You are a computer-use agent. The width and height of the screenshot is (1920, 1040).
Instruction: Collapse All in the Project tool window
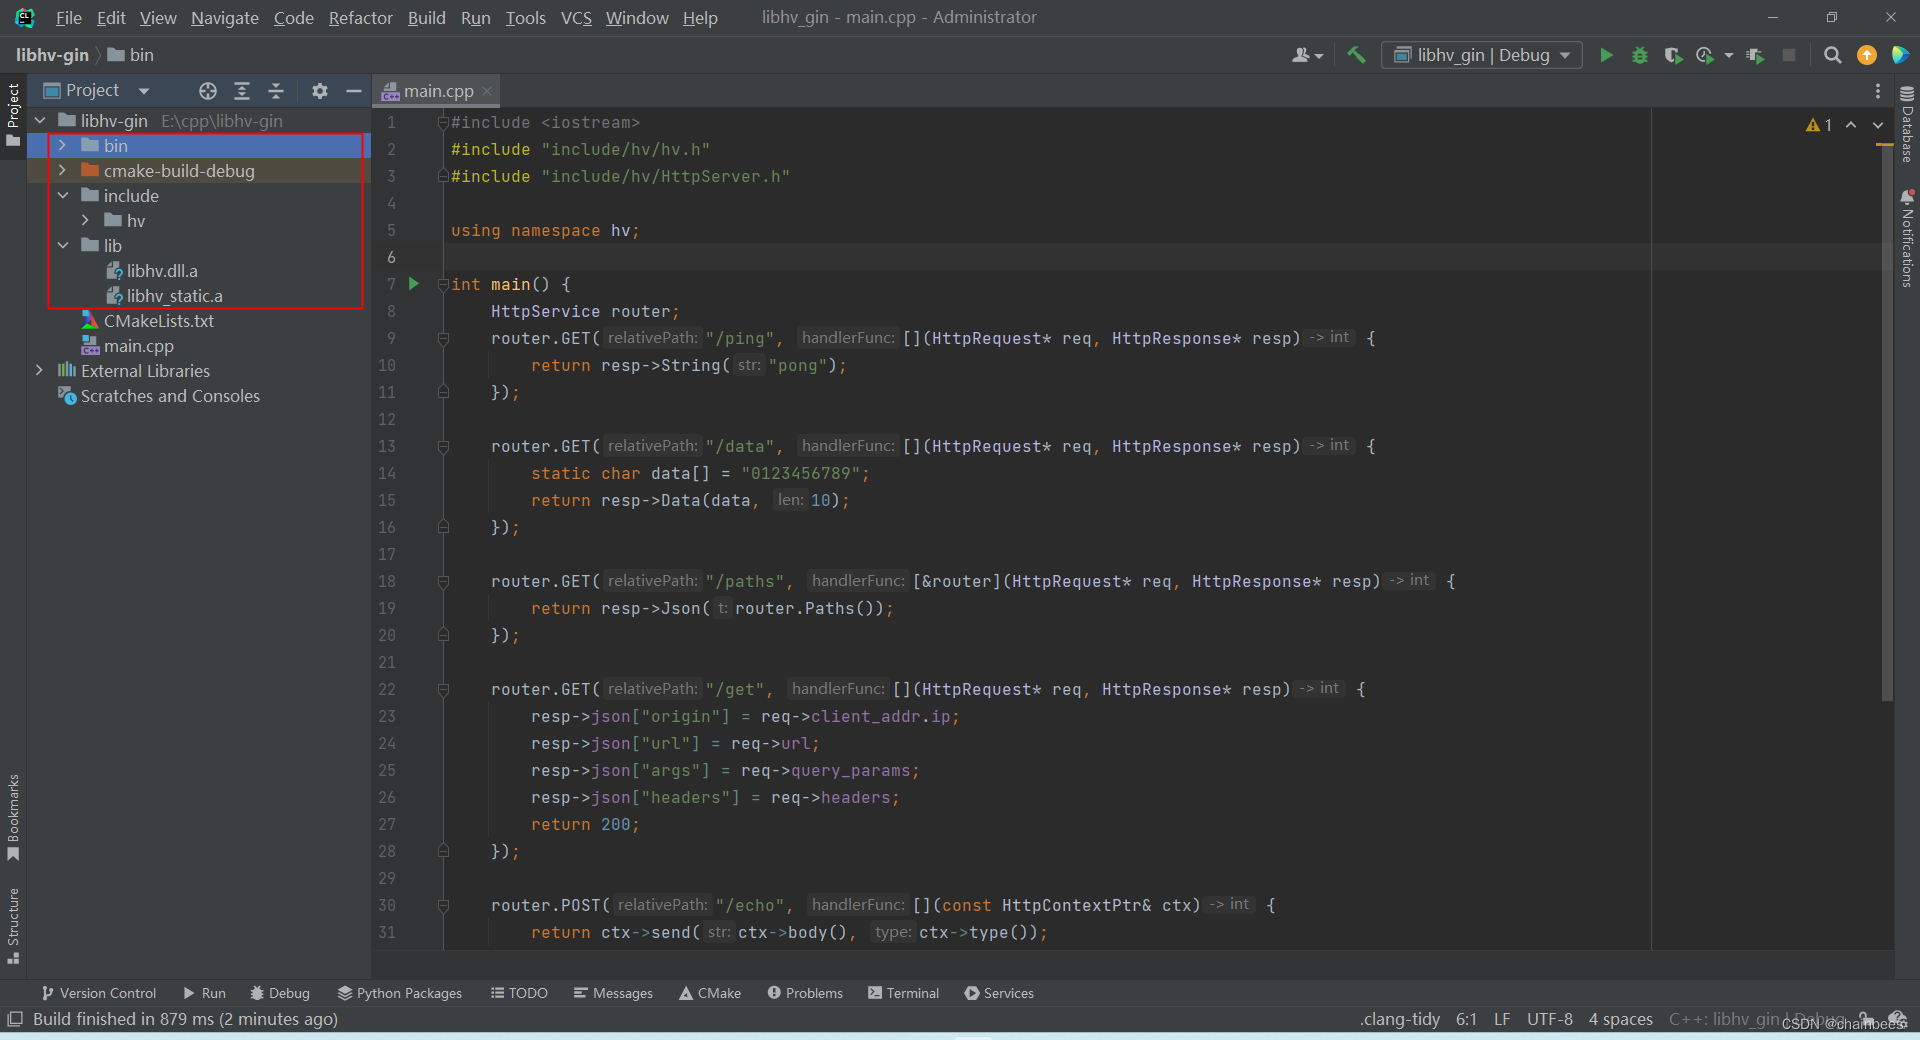(276, 90)
